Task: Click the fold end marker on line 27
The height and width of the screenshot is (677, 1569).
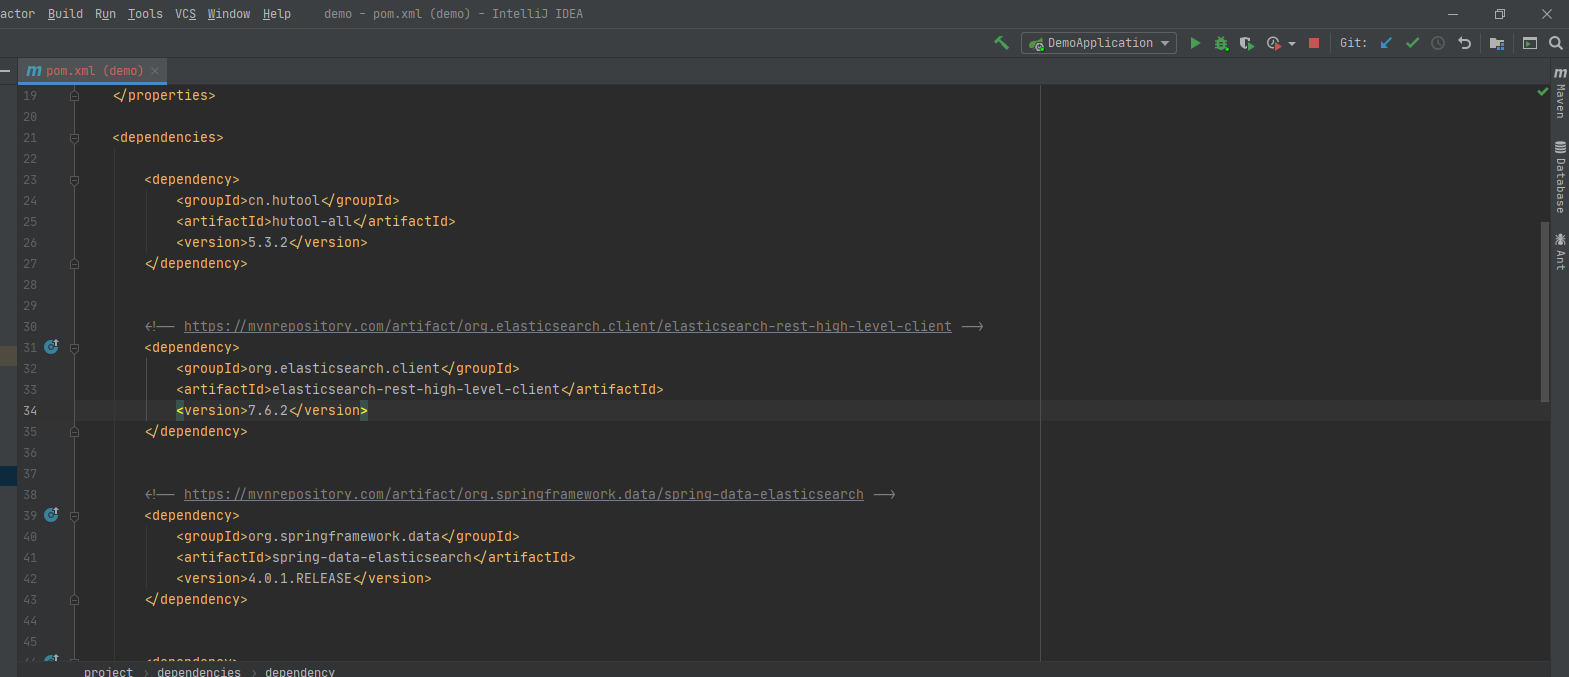Action: (x=74, y=264)
